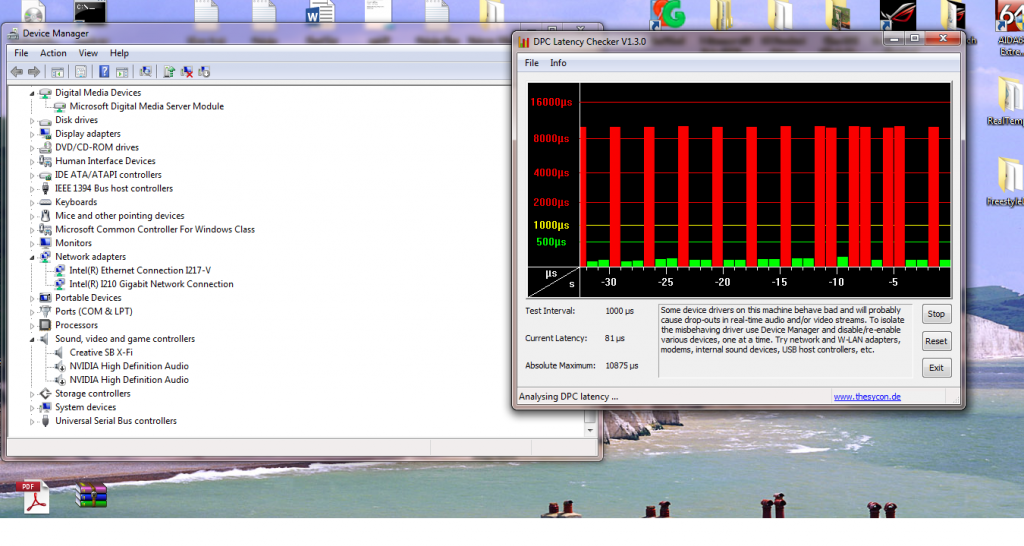
Task: Expand the Disk drives node
Action: tap(31, 121)
